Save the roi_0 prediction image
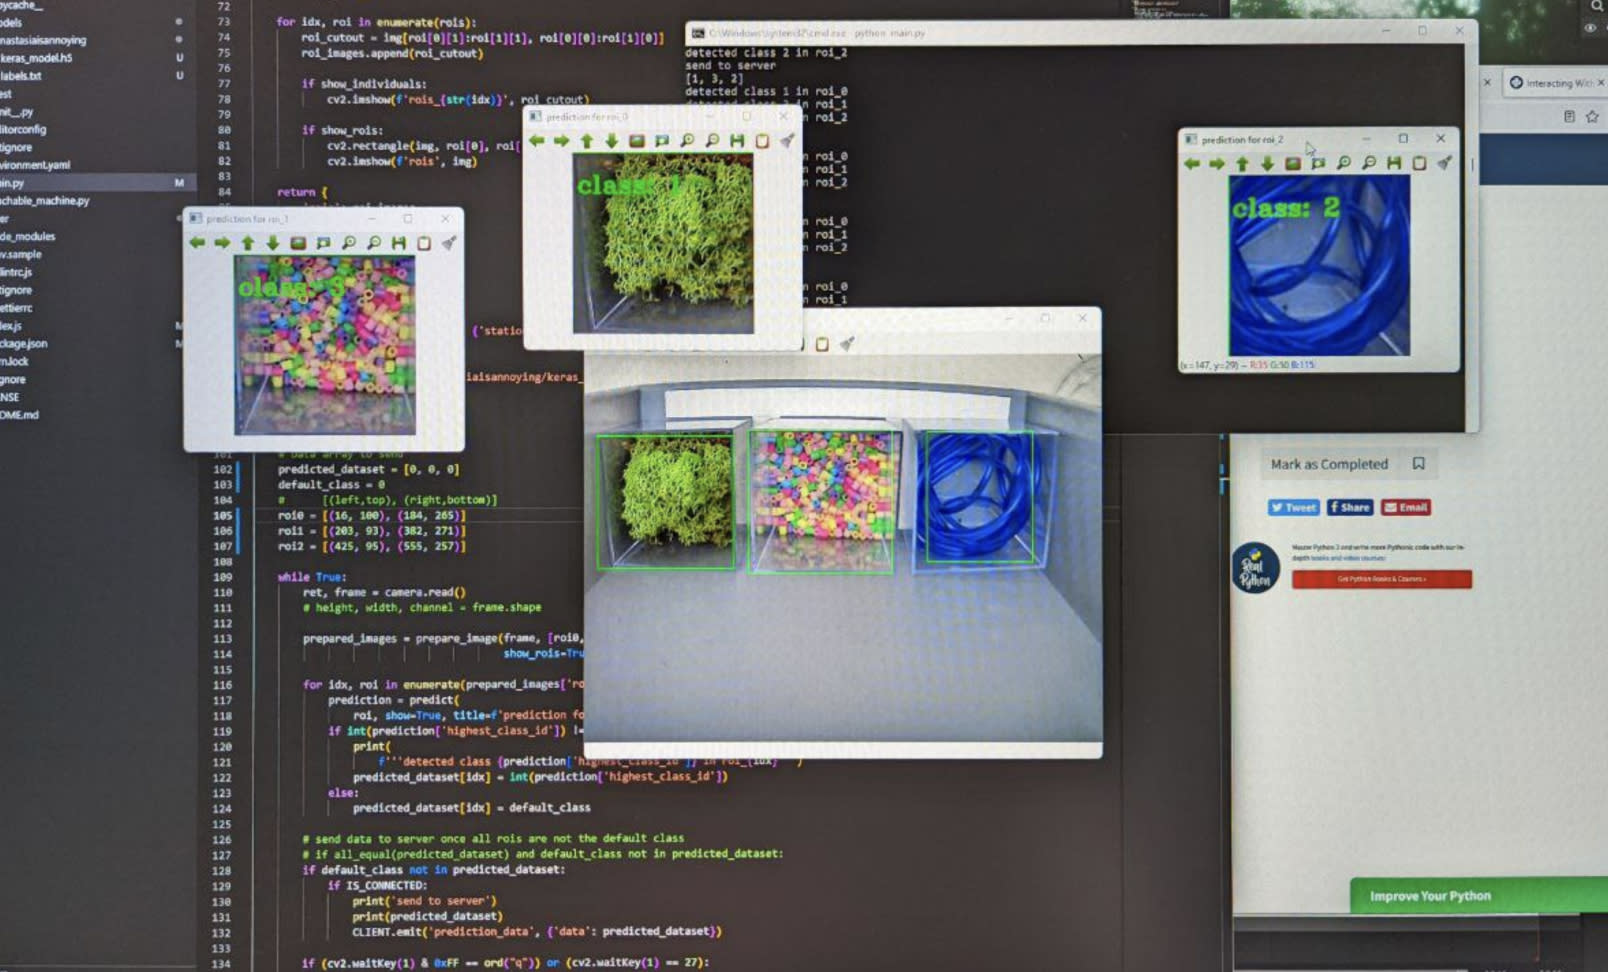The image size is (1608, 972). [x=737, y=141]
